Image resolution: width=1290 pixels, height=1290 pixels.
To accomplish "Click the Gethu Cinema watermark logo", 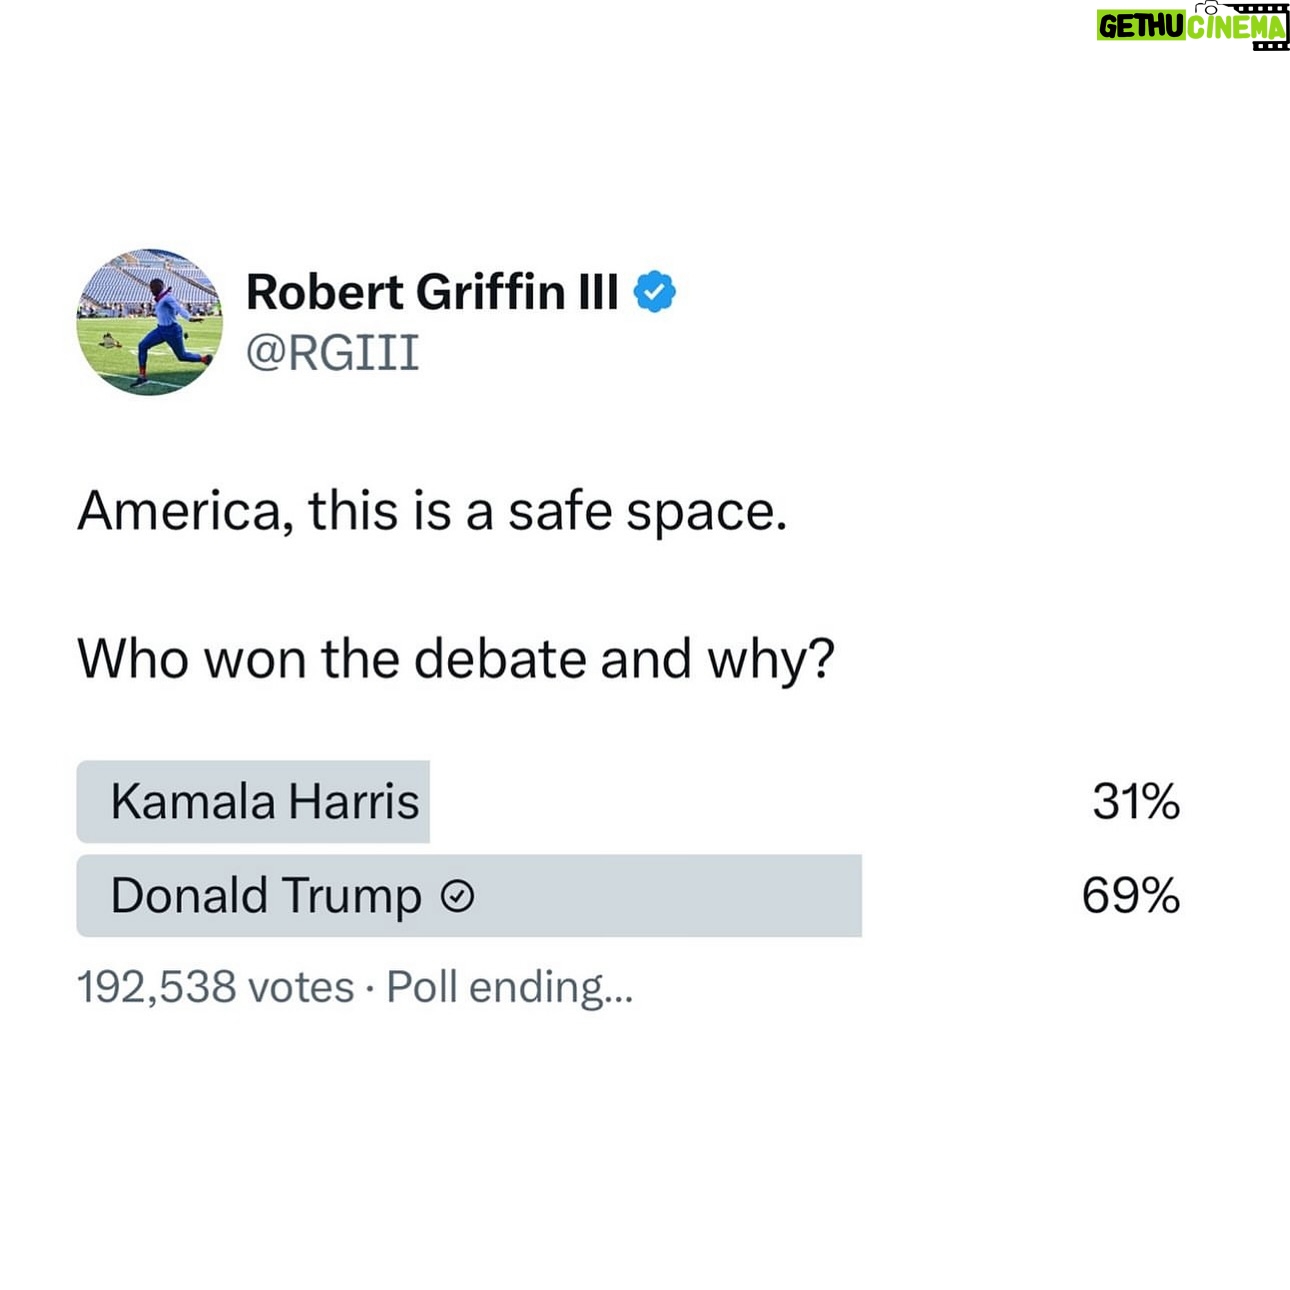I will (1192, 25).
